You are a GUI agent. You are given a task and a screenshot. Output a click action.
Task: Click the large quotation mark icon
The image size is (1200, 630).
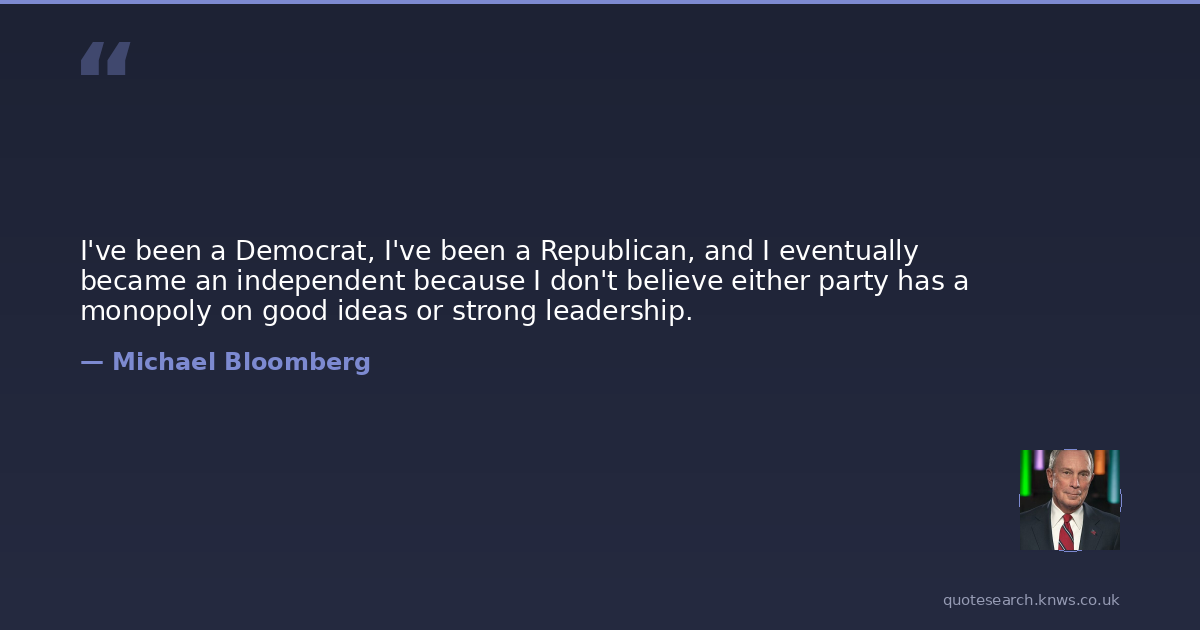click(x=105, y=58)
